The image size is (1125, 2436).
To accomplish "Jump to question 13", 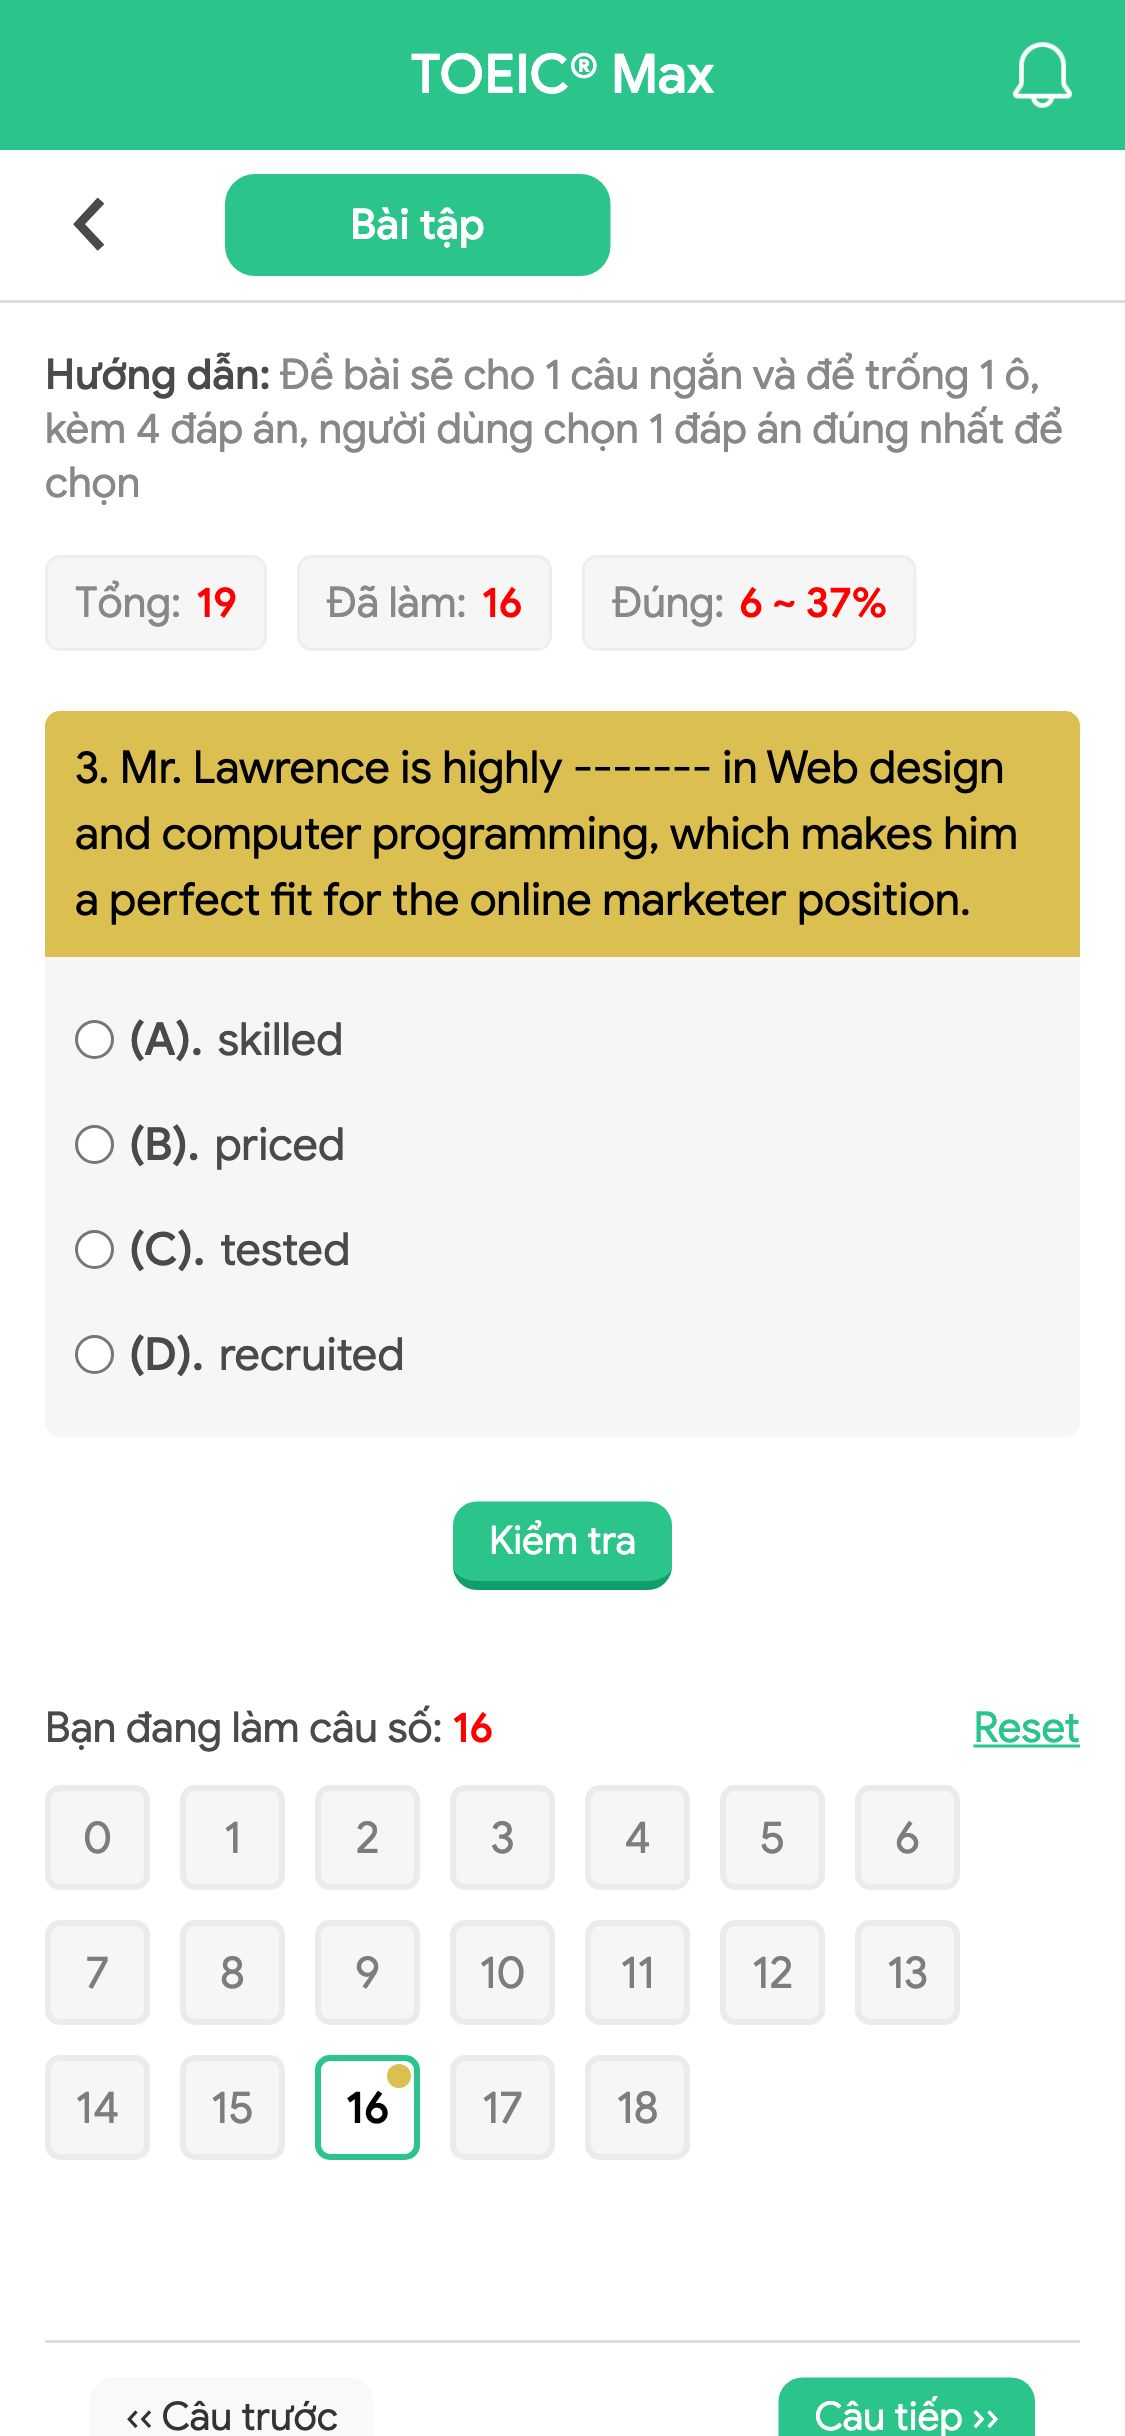I will click(907, 1973).
